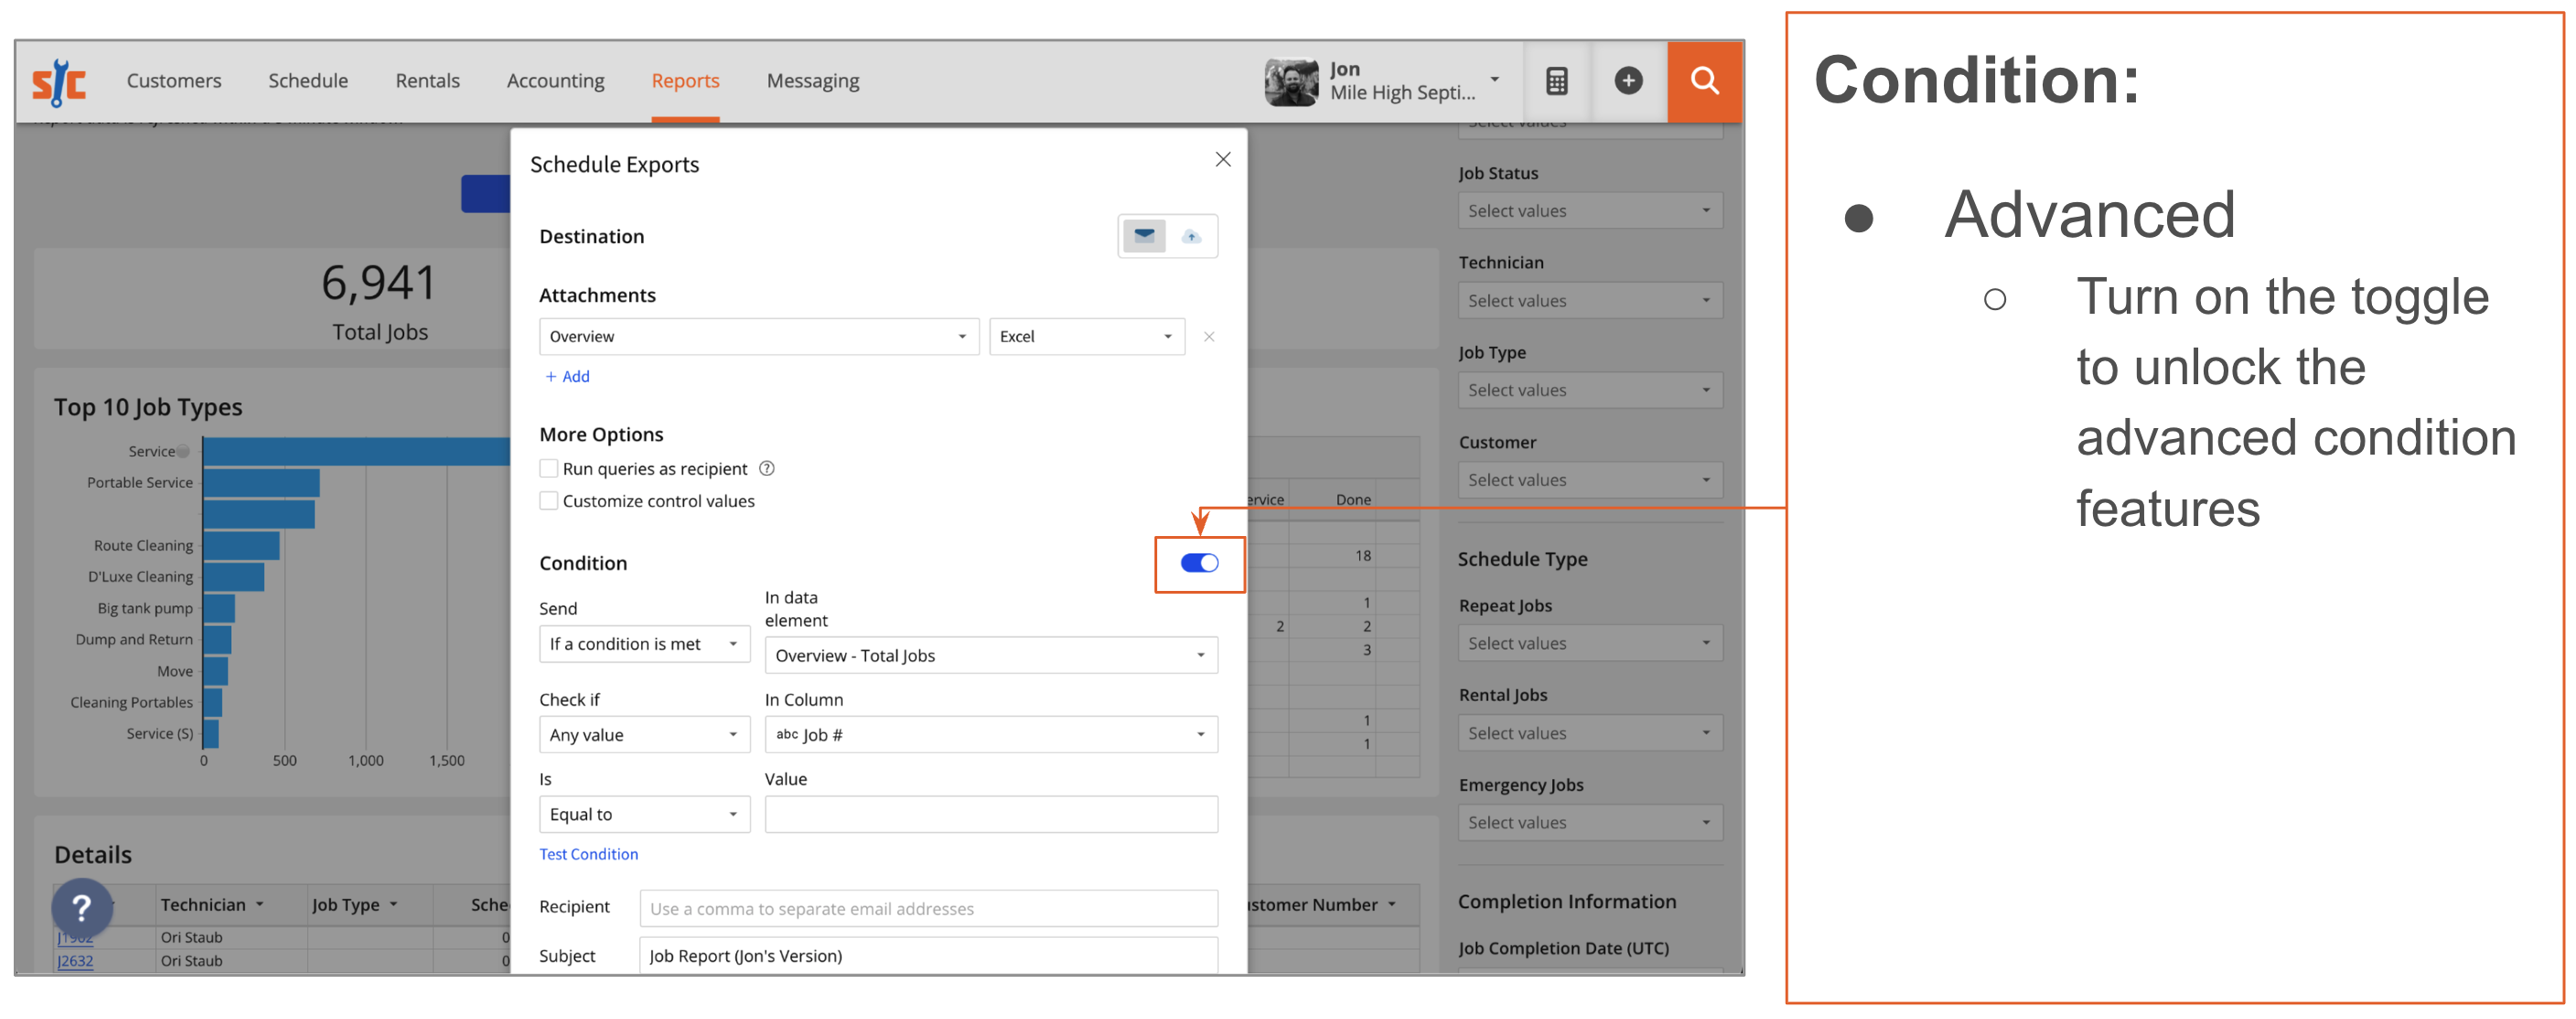Check Customize control values
Screen dimensions: 2576x1019
[548, 501]
